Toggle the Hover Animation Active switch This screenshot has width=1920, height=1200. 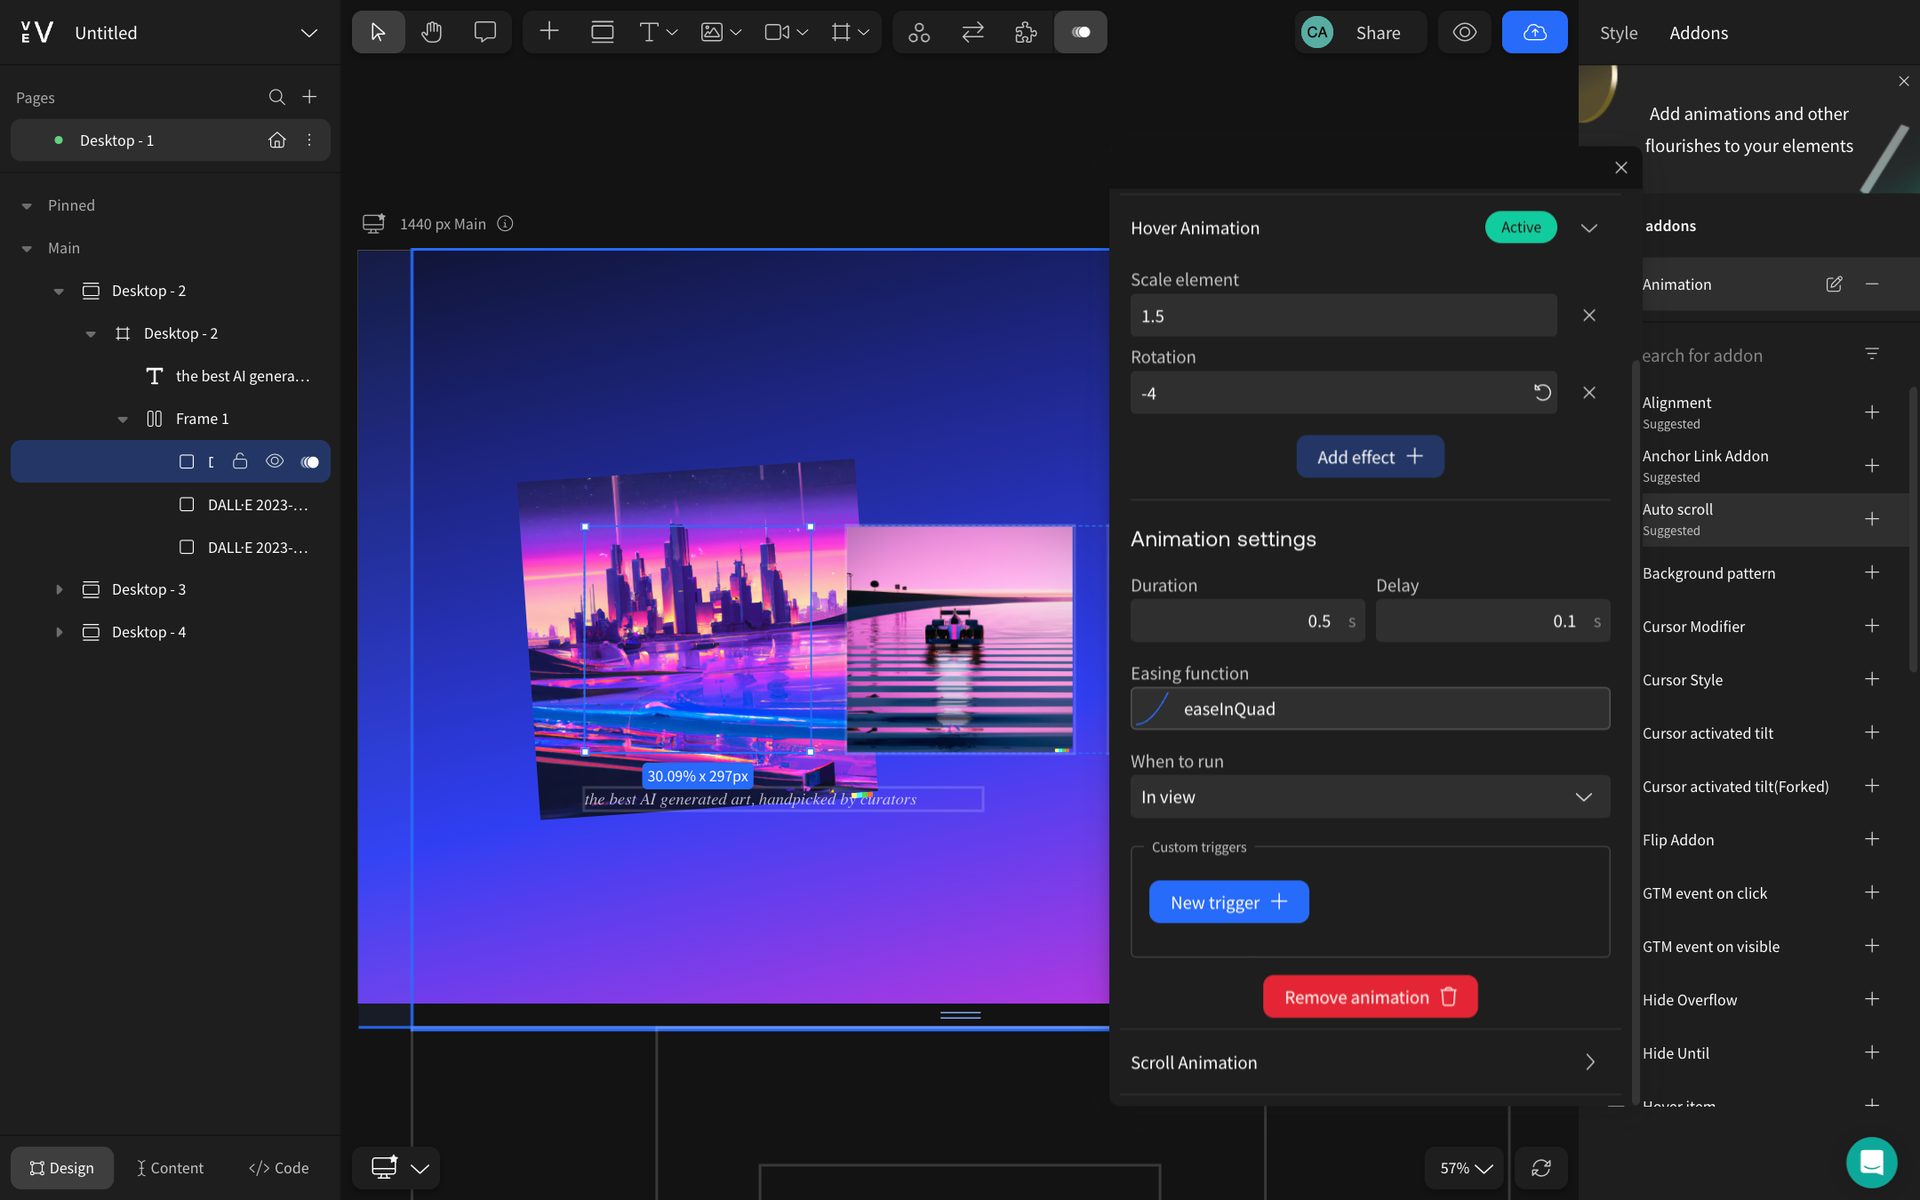pos(1521,227)
